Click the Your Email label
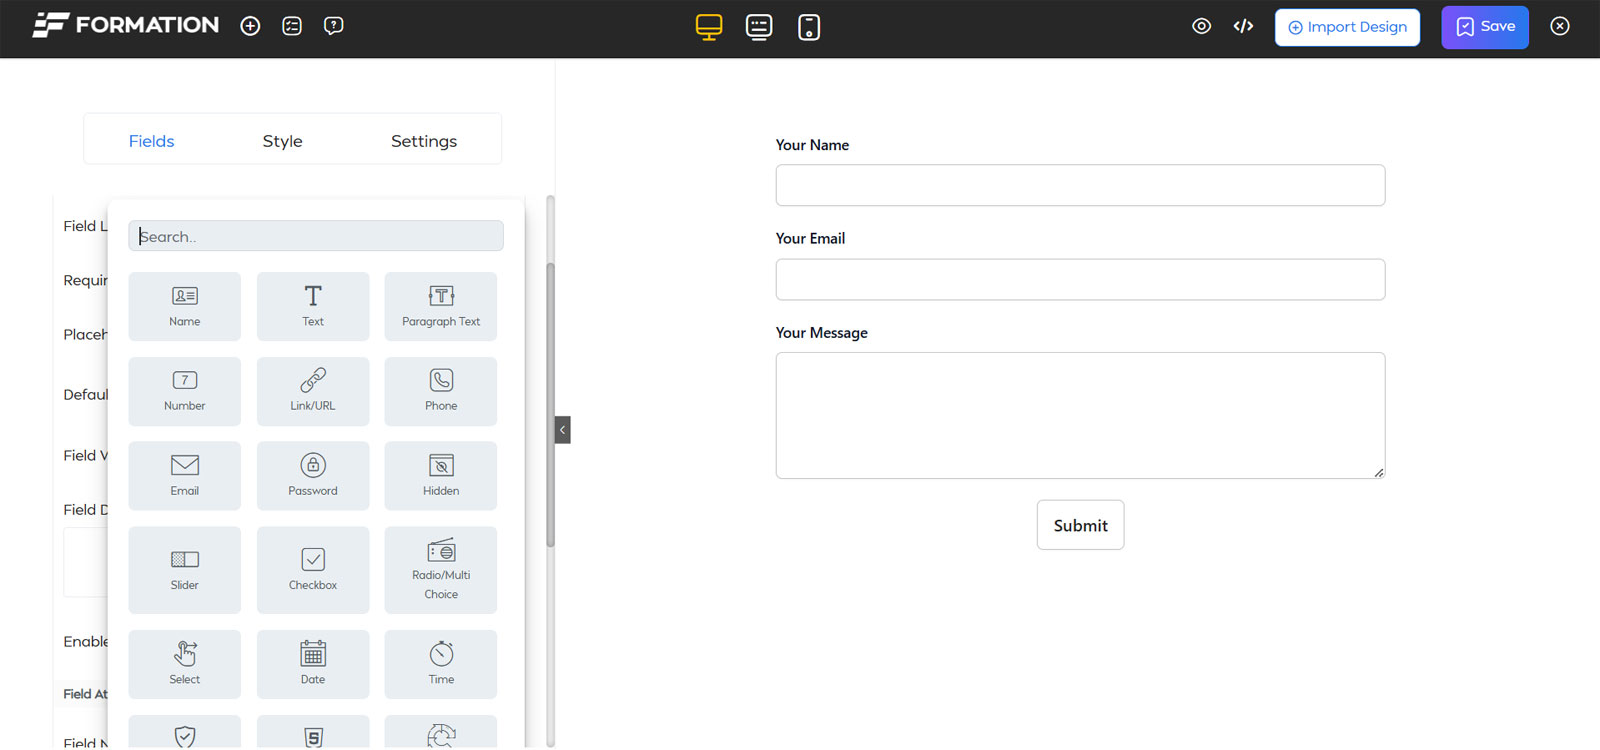The width and height of the screenshot is (1600, 750). coord(810,238)
